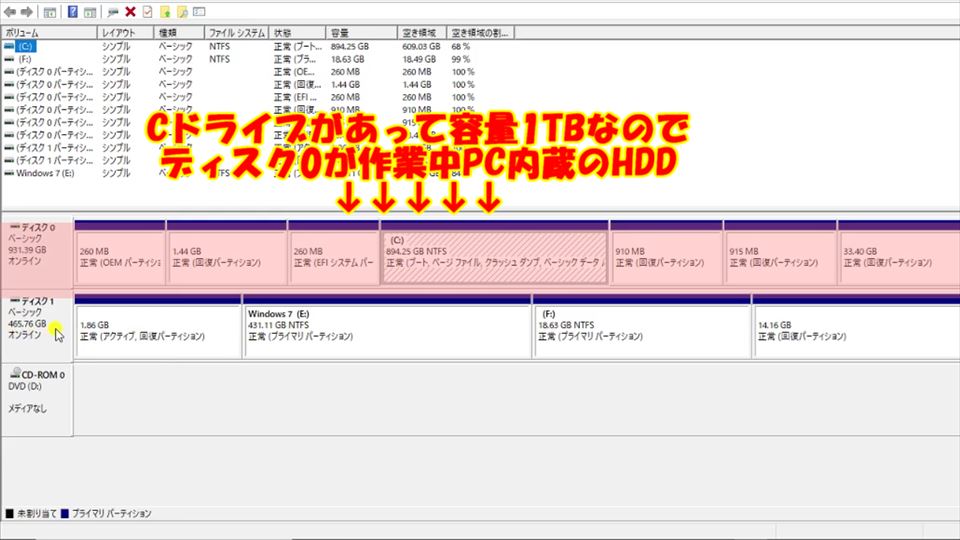The image size is (960, 540).
Task: Sort by the ボリューム column header
Action: point(49,33)
